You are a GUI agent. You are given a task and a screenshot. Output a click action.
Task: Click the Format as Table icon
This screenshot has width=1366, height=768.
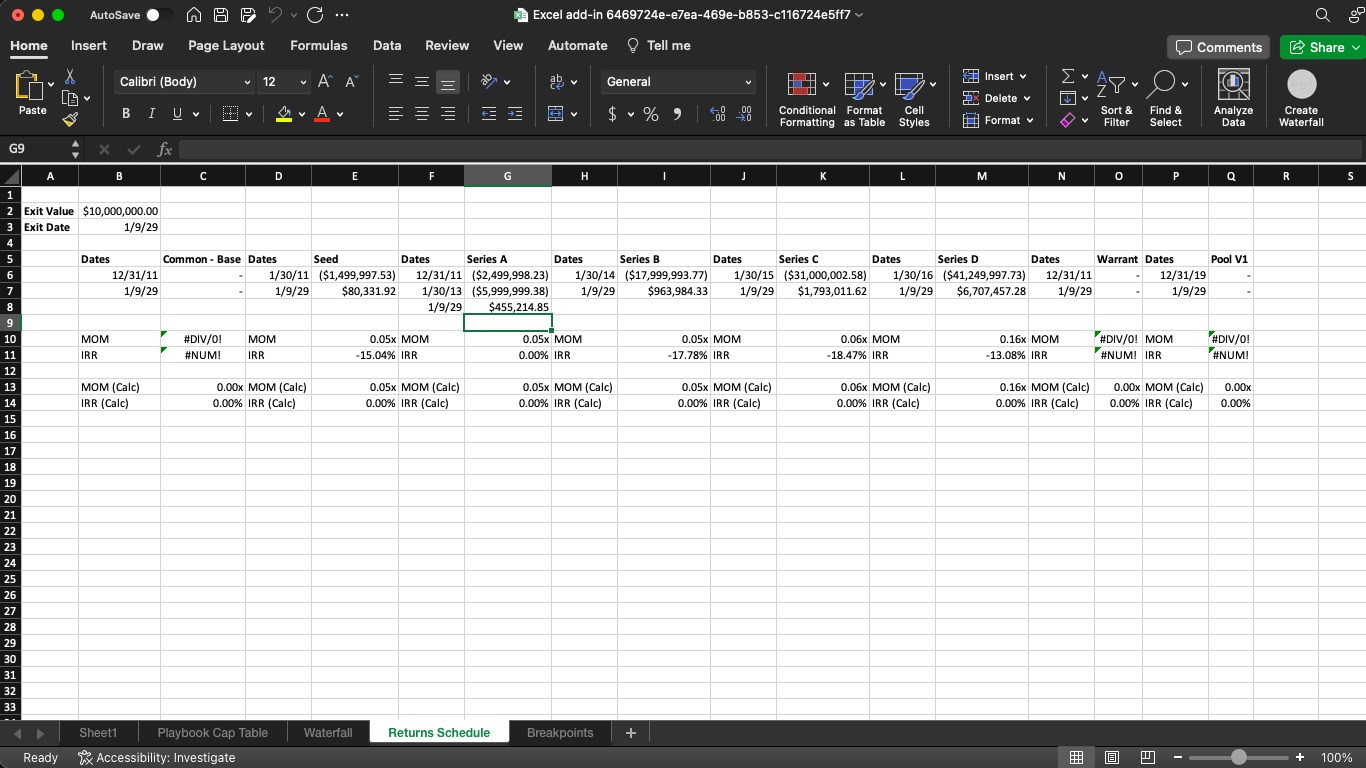click(x=860, y=86)
